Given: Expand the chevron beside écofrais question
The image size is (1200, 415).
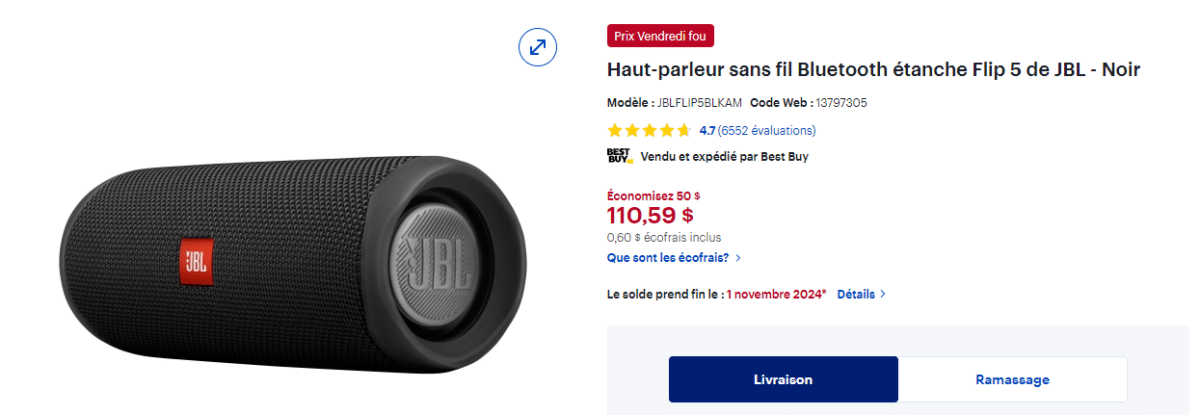Looking at the screenshot, I should [738, 258].
